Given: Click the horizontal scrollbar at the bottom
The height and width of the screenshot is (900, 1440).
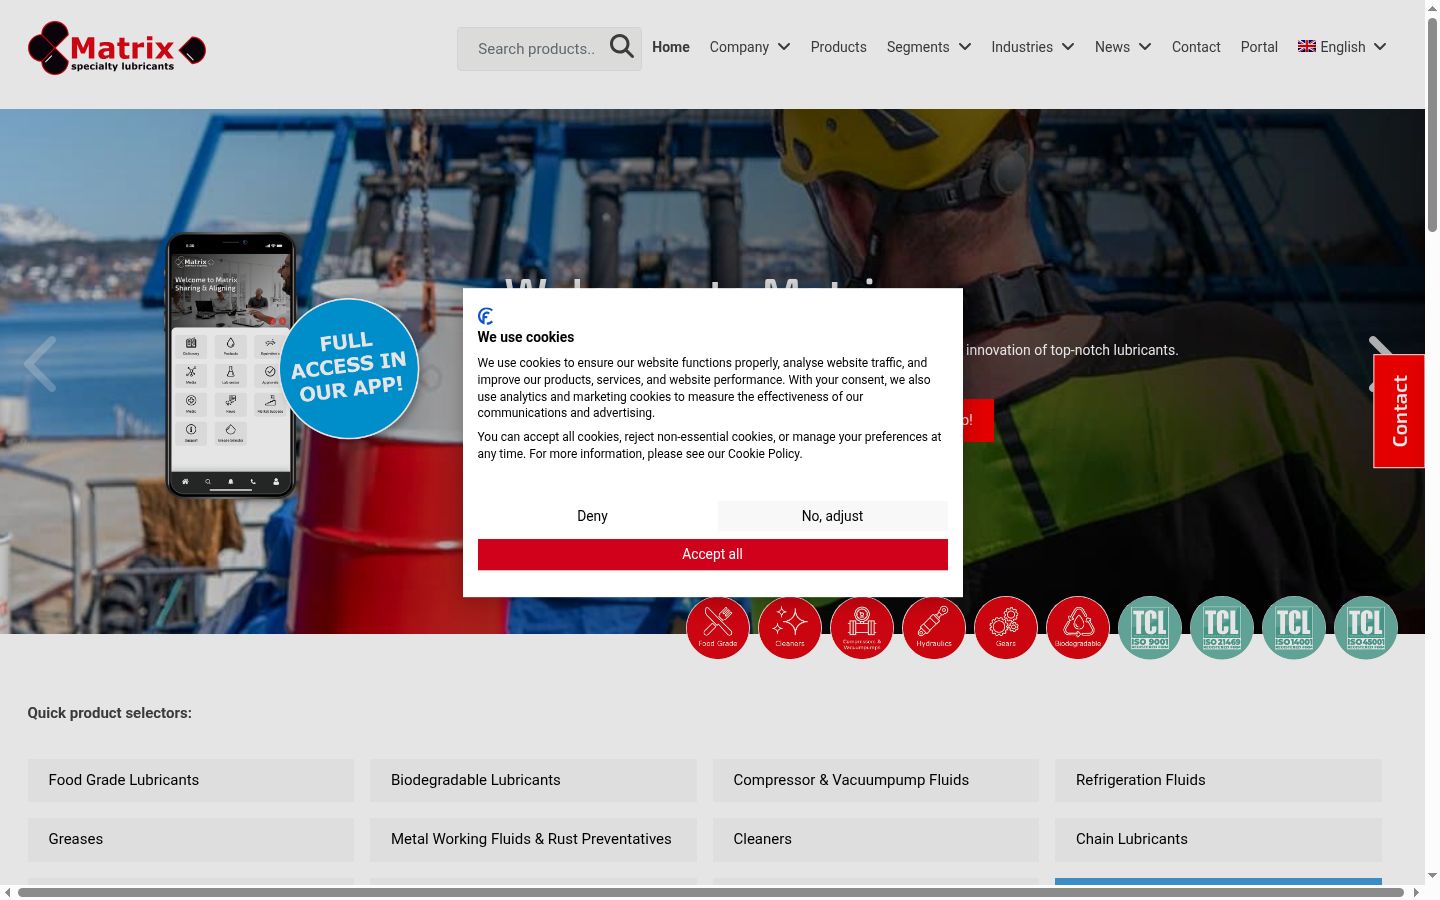Looking at the screenshot, I should point(711,892).
